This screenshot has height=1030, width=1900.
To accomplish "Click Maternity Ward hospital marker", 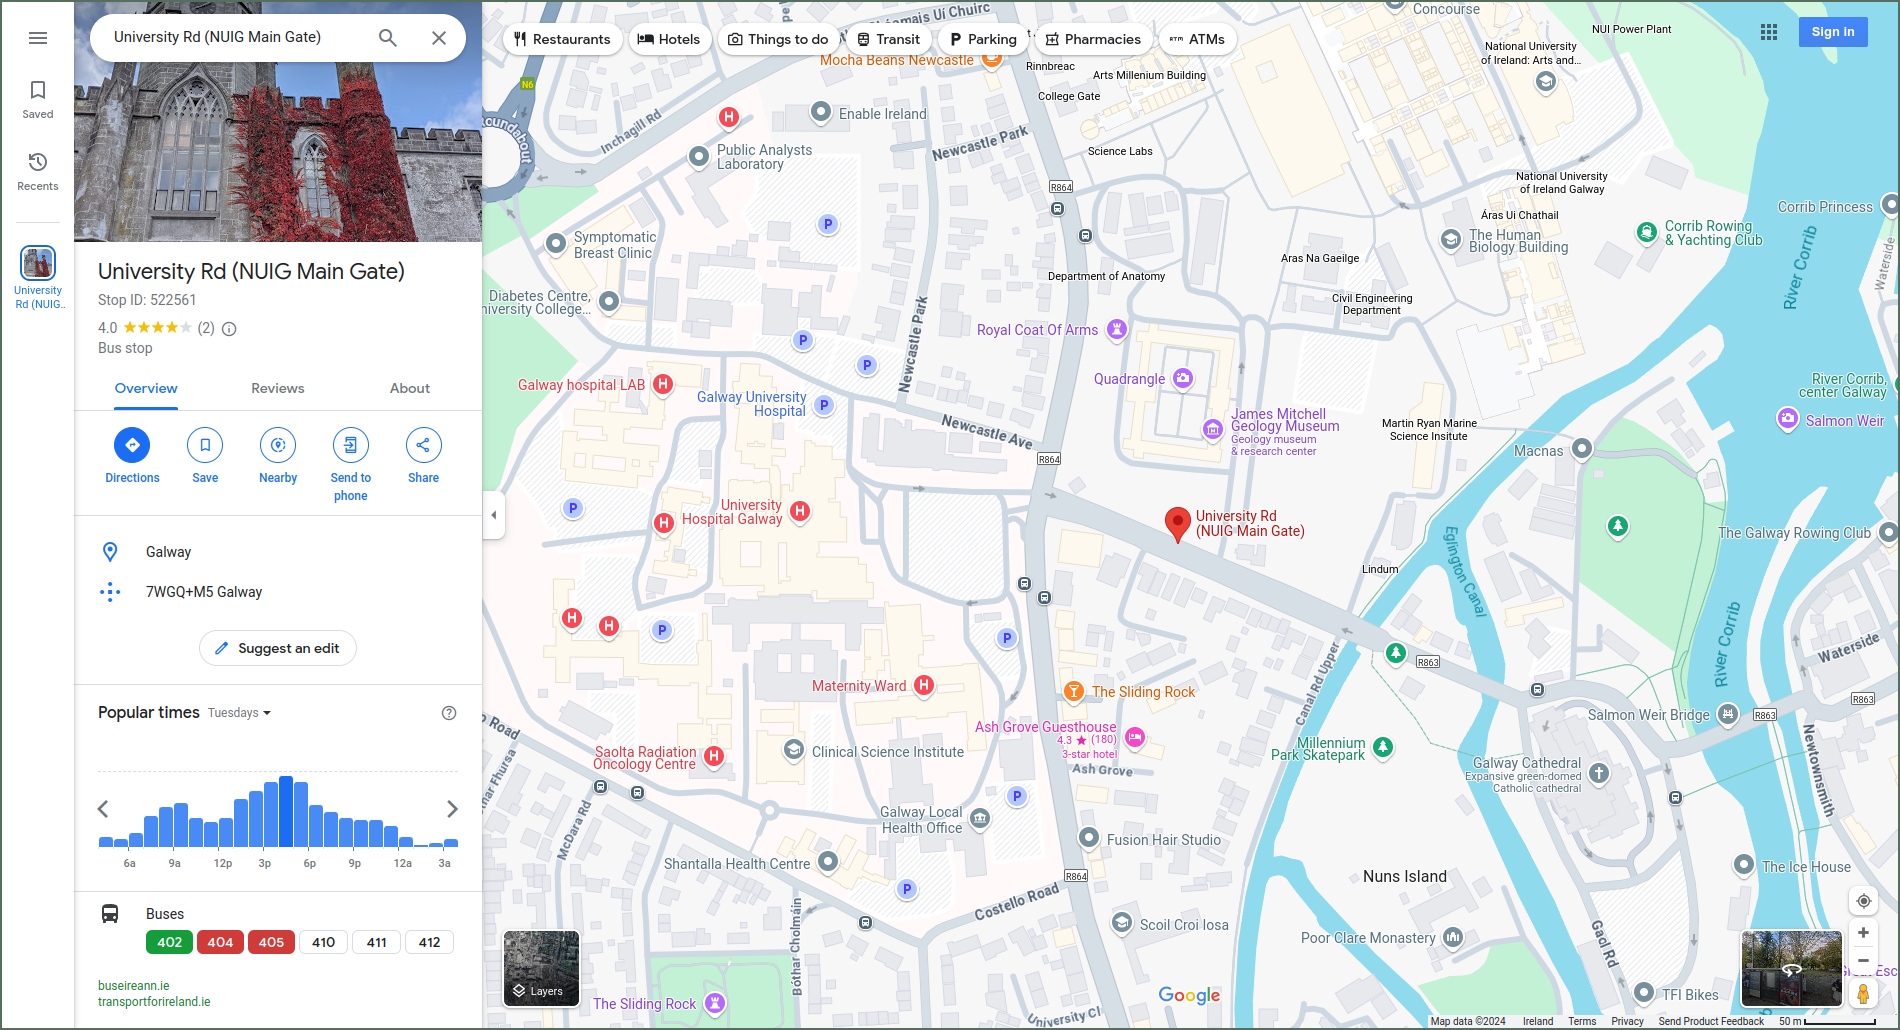I will coord(924,685).
